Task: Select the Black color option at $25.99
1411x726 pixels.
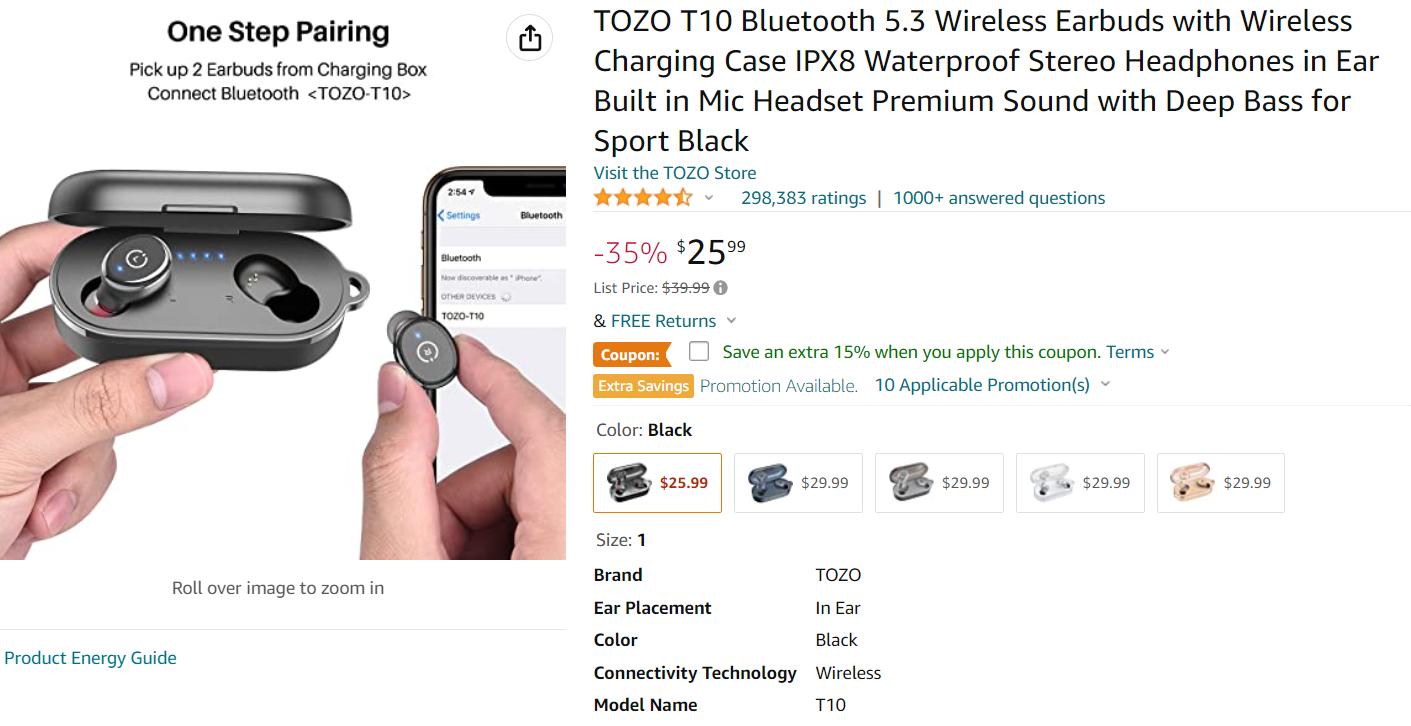Action: pyautogui.click(x=657, y=483)
